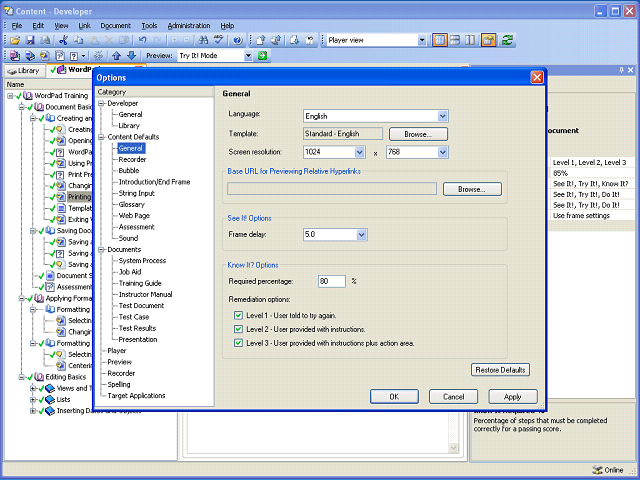Open the 768 screen height dropdown
Image resolution: width=640 pixels, height=480 pixels.
(442, 152)
